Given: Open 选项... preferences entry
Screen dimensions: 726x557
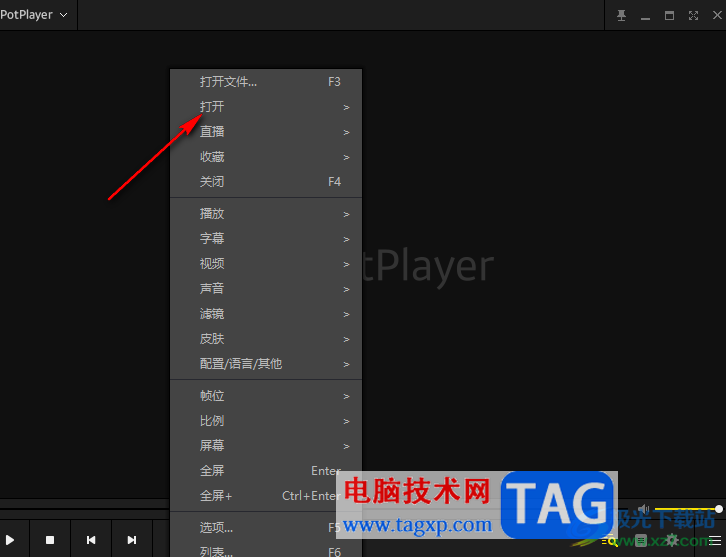Looking at the screenshot, I should click(x=266, y=528).
